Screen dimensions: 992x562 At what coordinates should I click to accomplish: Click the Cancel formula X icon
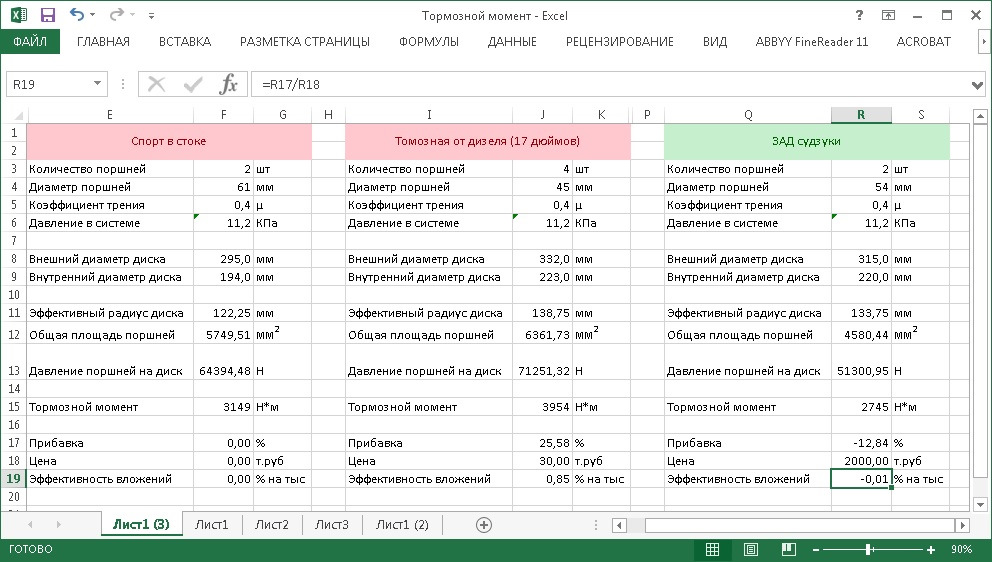156,84
